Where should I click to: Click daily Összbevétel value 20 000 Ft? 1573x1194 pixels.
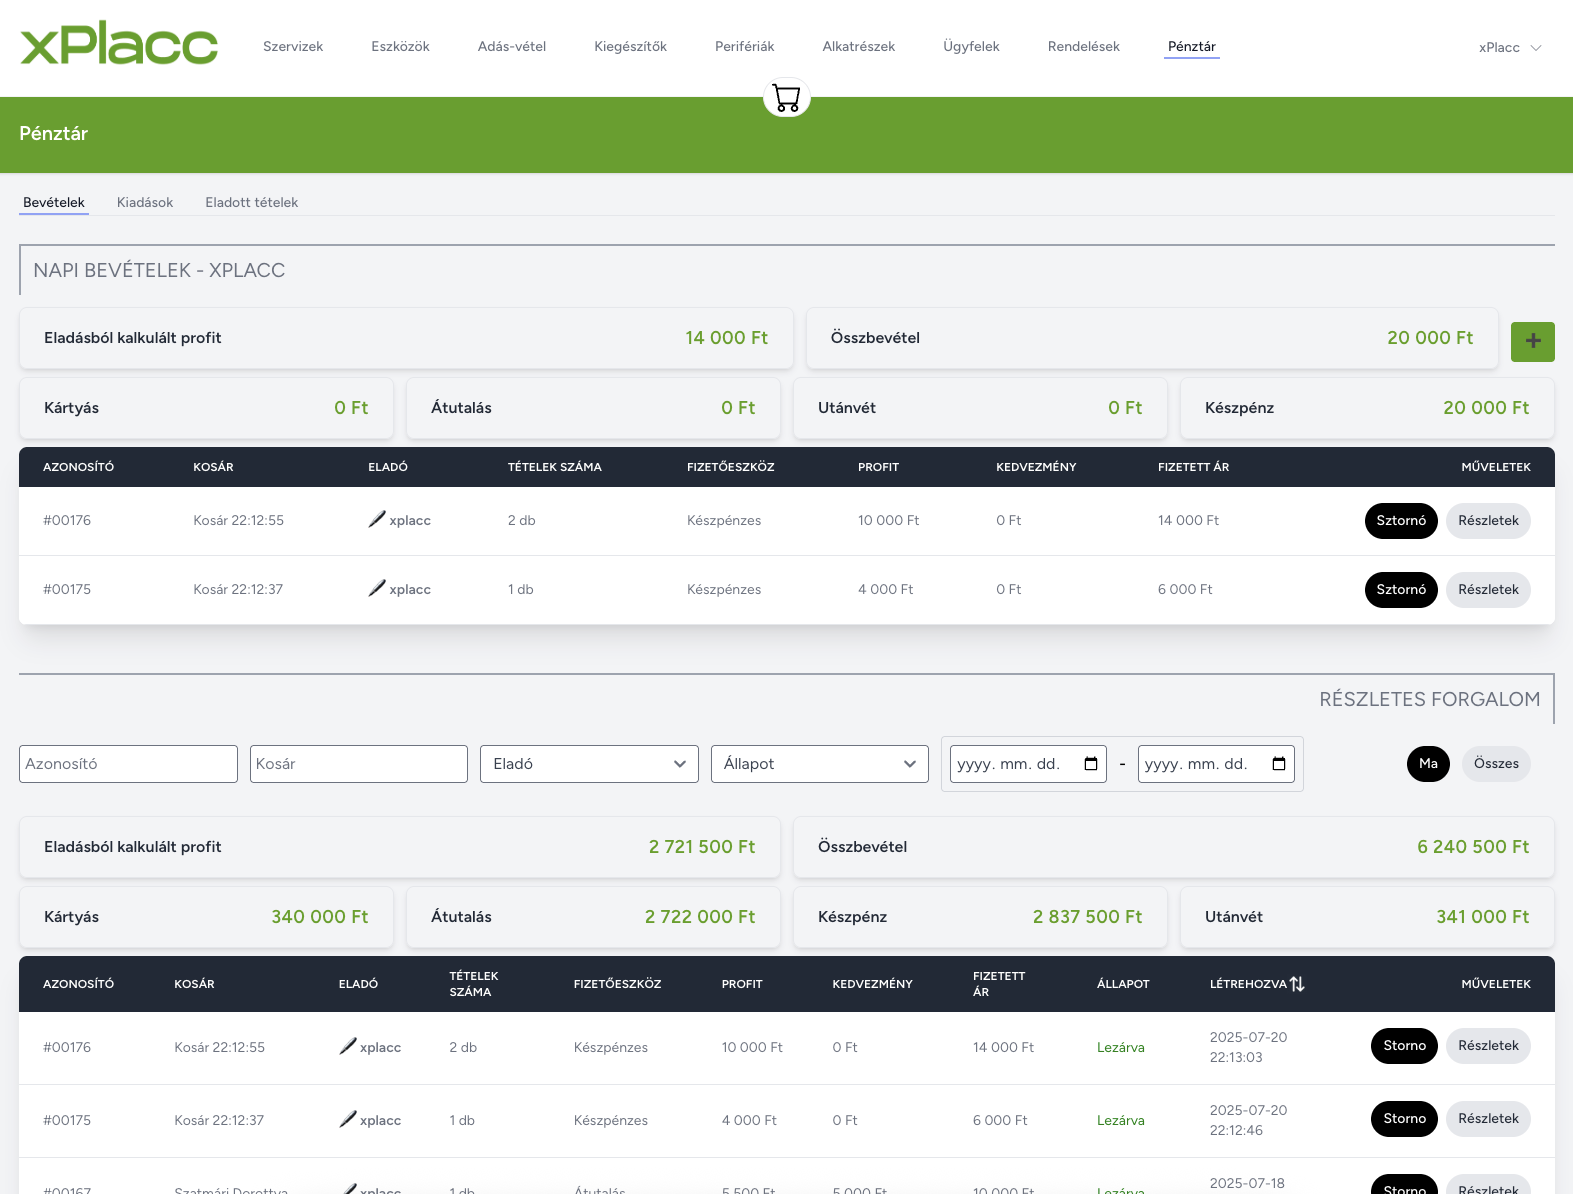(1430, 338)
